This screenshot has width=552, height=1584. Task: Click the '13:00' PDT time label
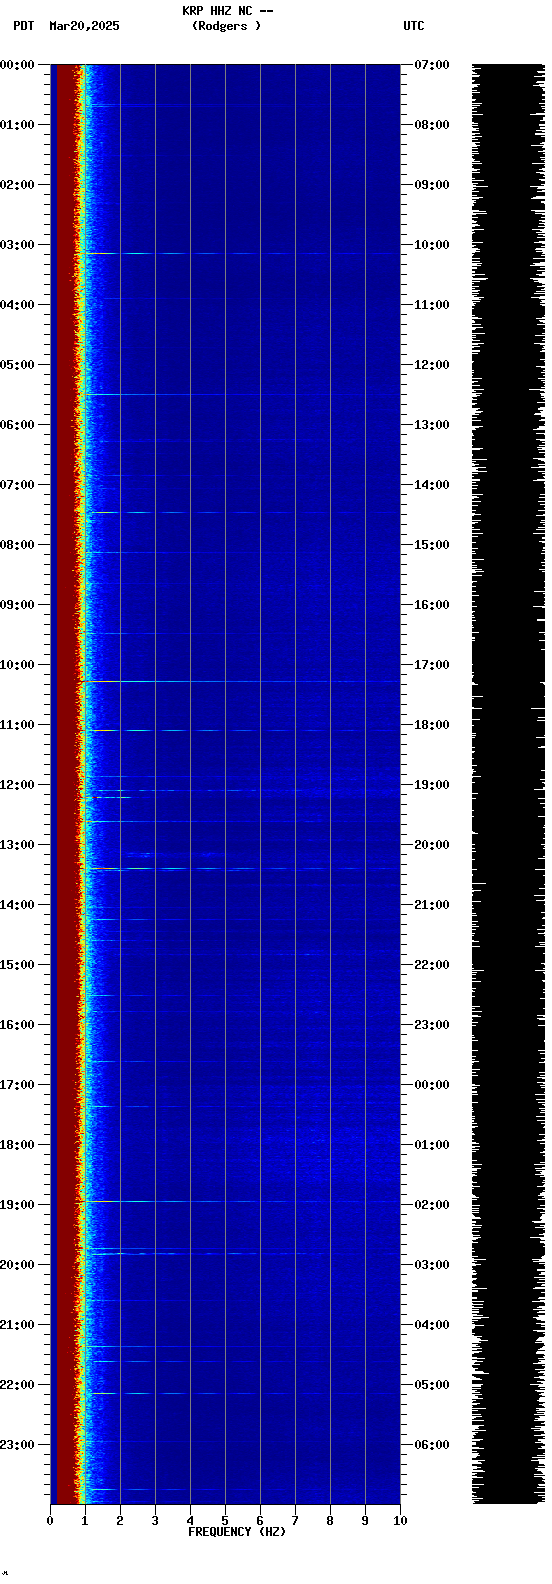[x=17, y=845]
